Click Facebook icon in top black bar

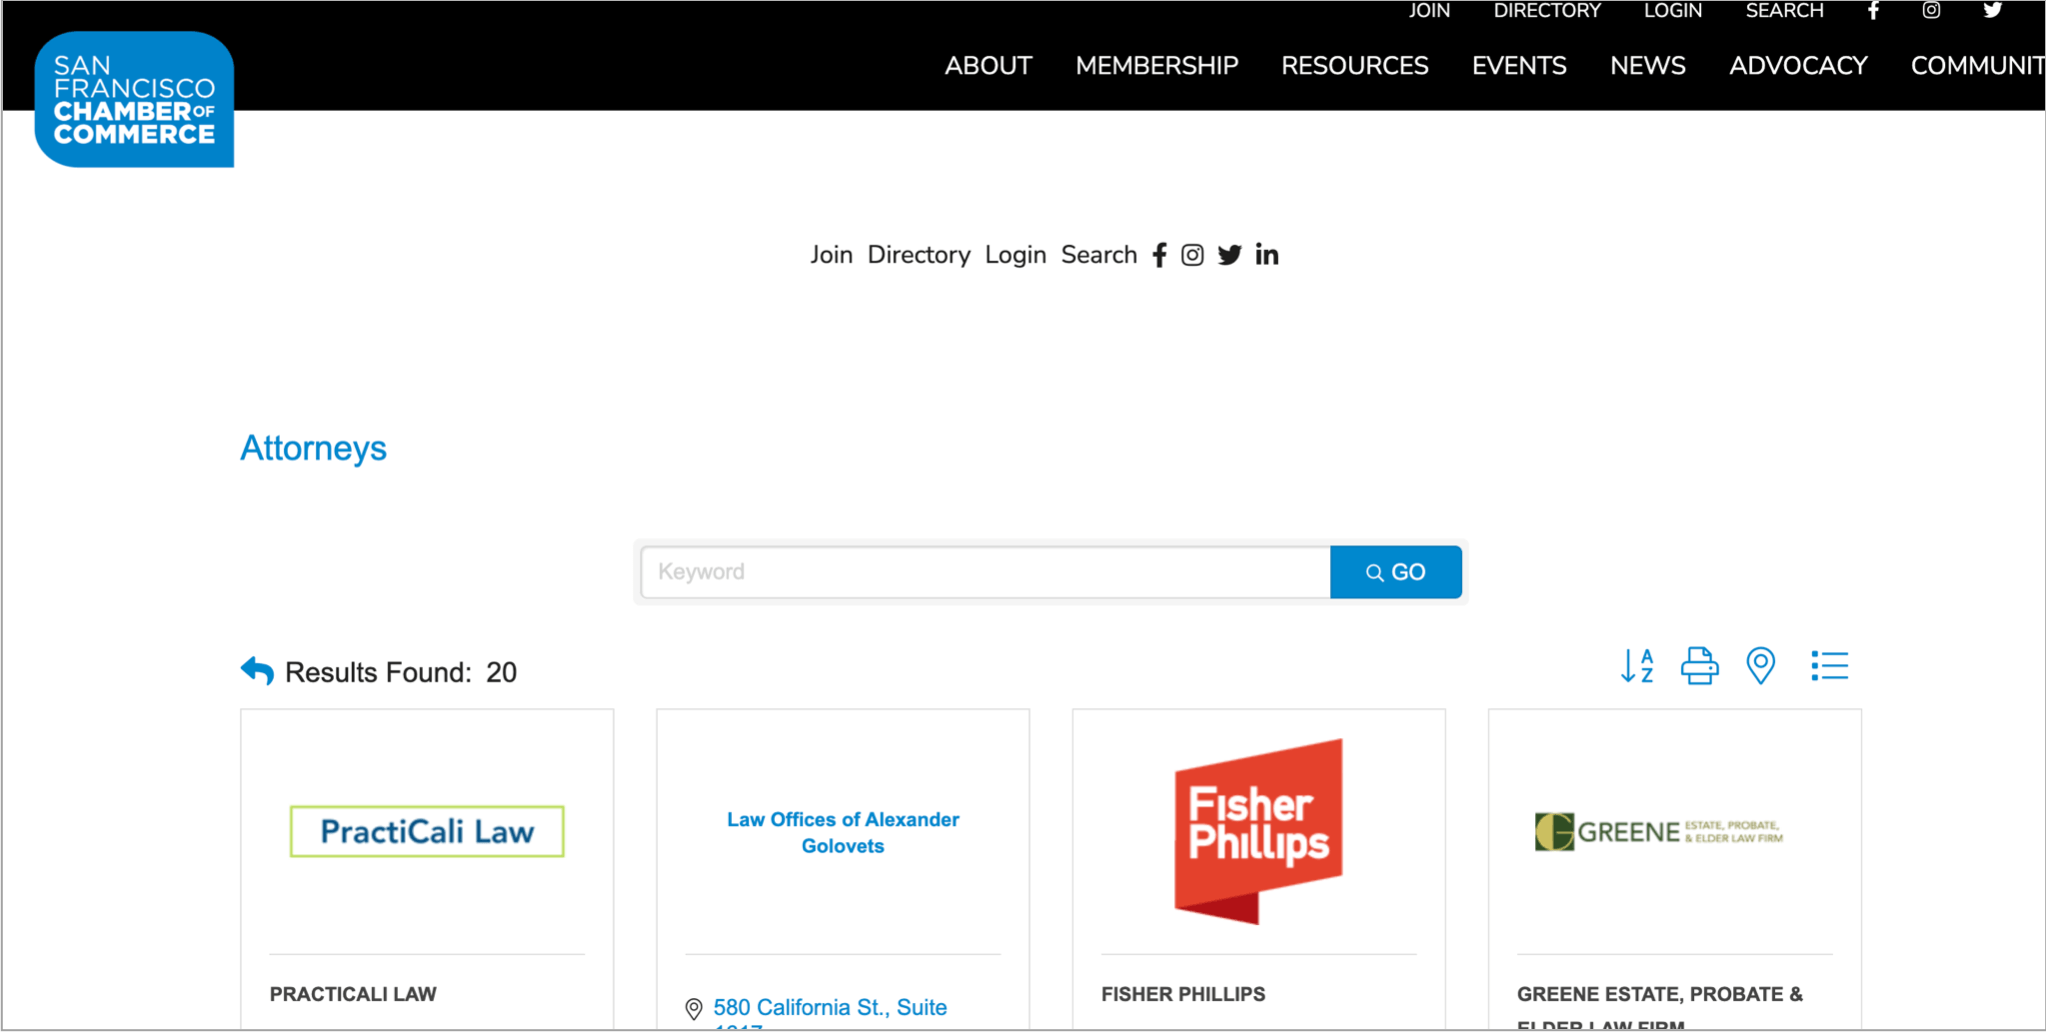pos(1873,11)
